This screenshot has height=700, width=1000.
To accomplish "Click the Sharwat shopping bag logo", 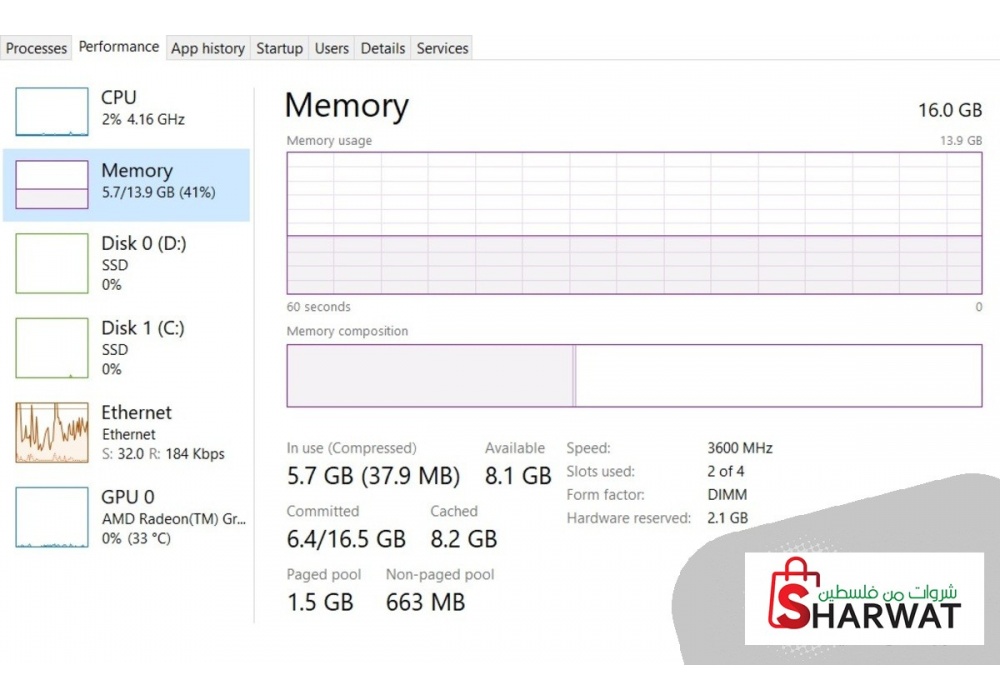I will pos(796,595).
